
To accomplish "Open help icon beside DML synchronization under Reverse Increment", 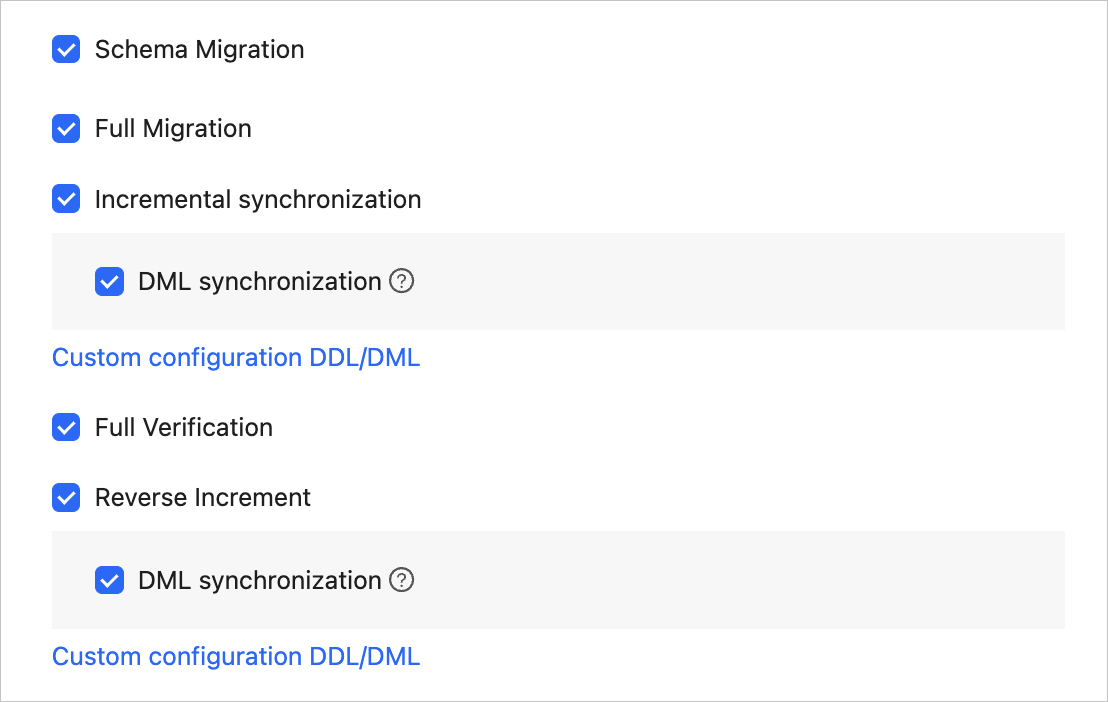I will point(402,580).
